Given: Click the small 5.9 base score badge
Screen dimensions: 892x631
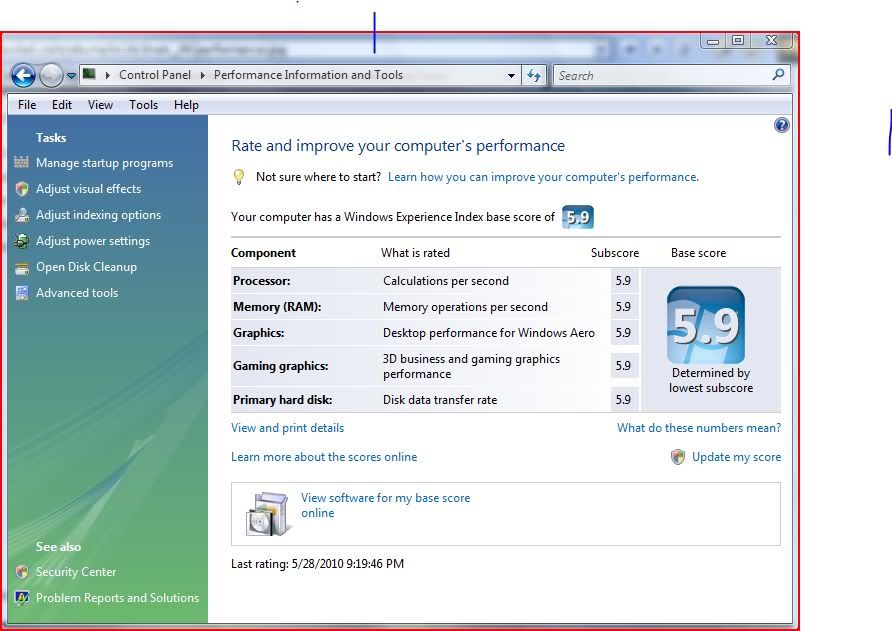Looking at the screenshot, I should pyautogui.click(x=577, y=217).
